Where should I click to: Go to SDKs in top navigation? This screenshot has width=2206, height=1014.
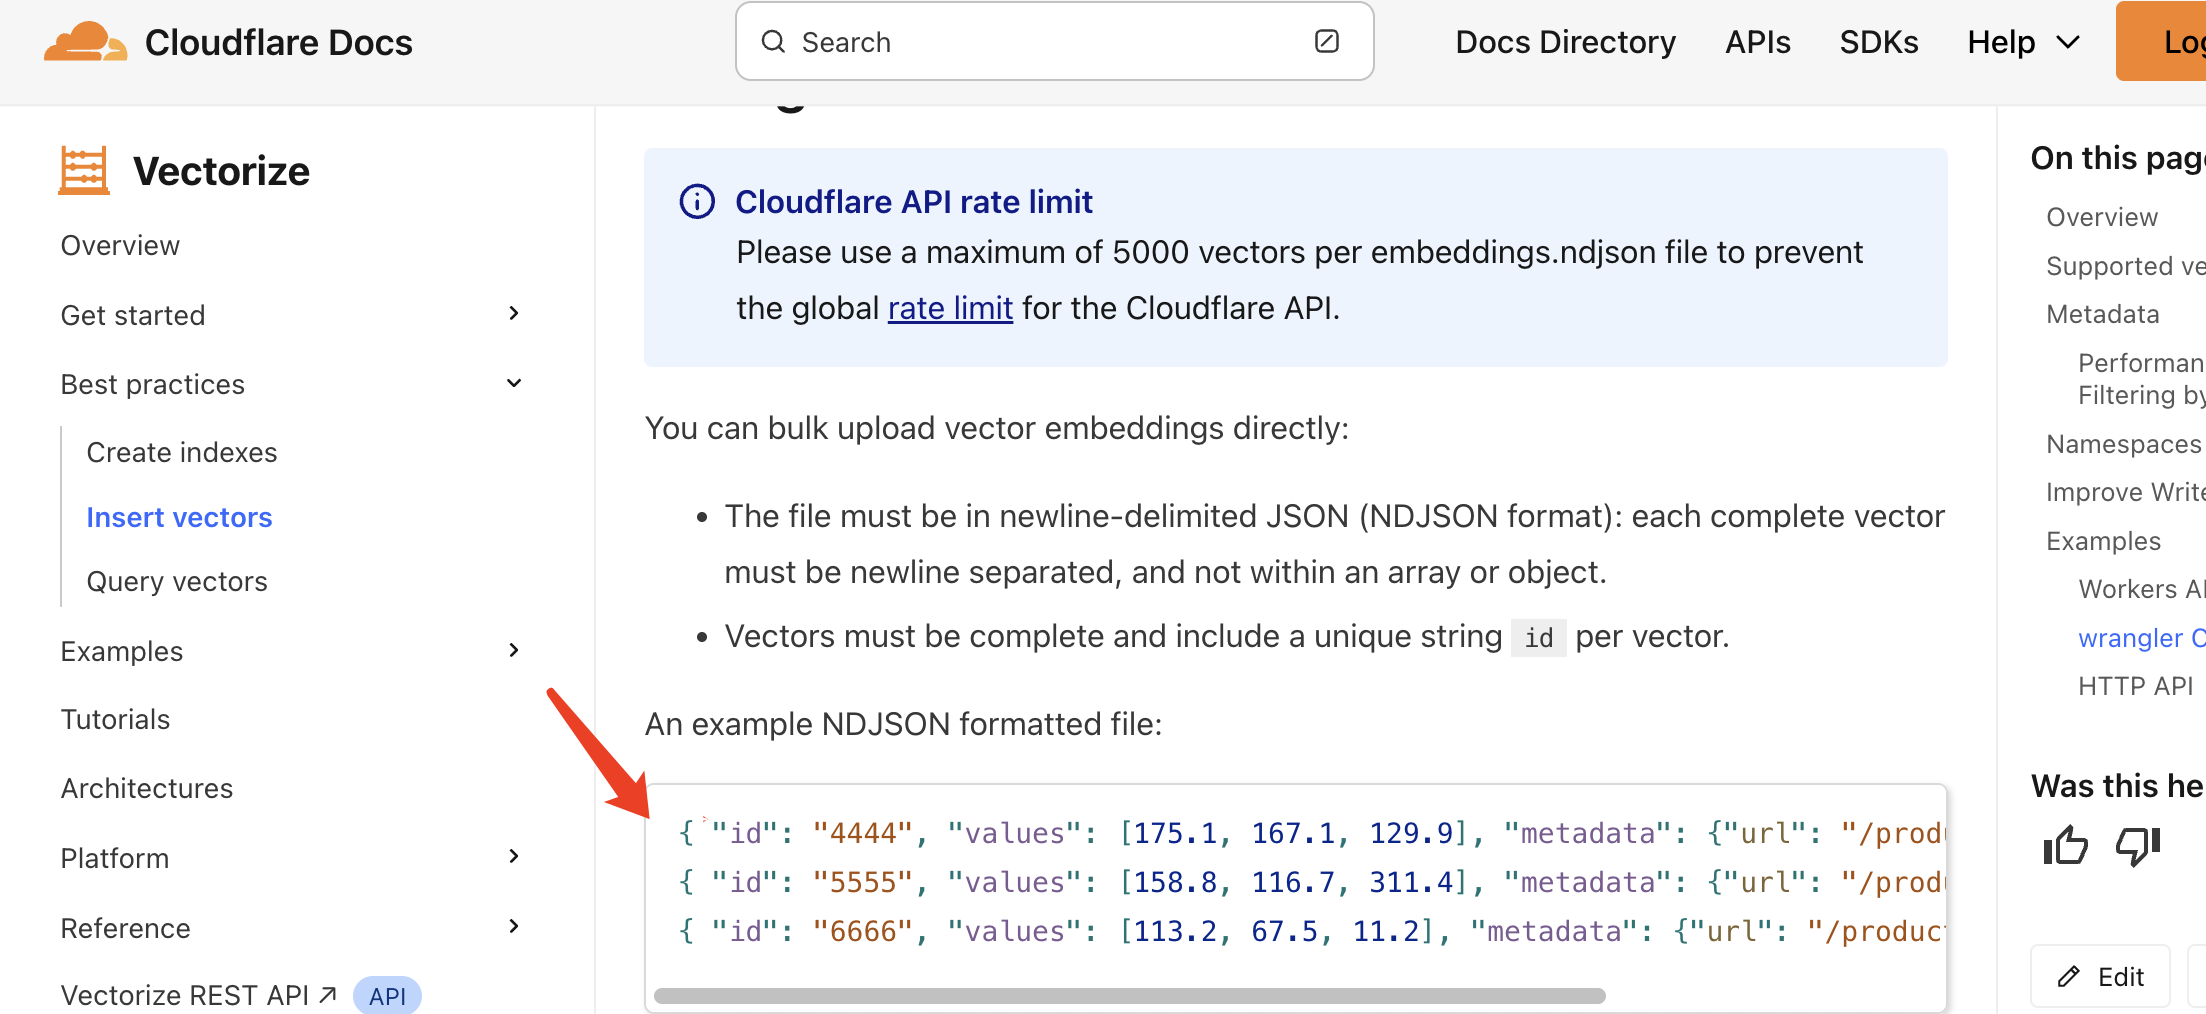coord(1878,42)
